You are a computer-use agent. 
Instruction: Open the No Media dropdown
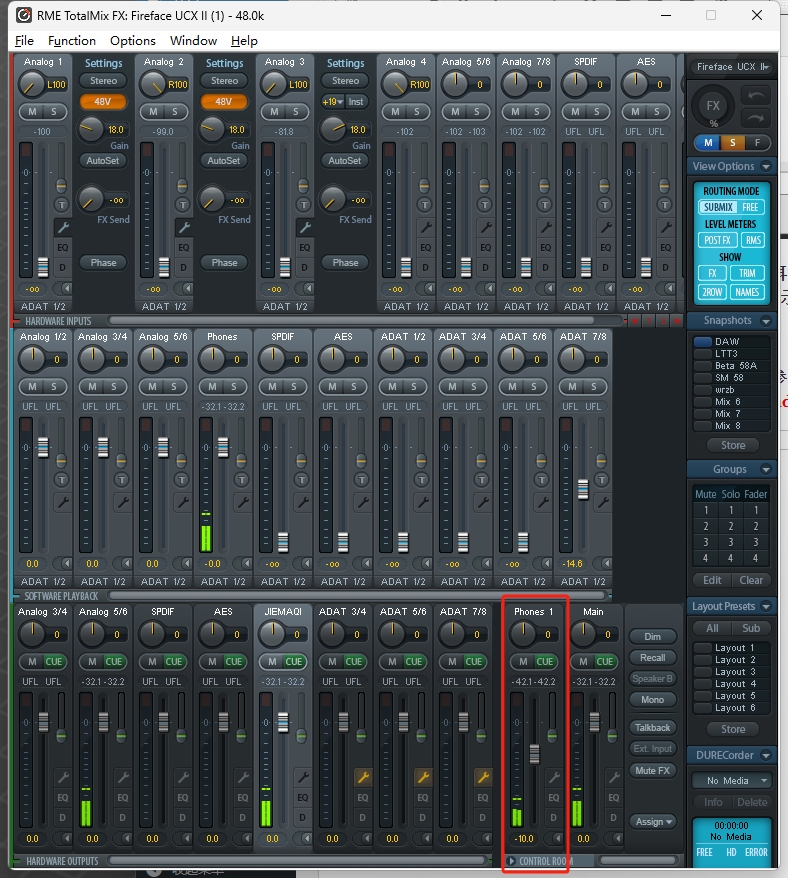pos(732,781)
